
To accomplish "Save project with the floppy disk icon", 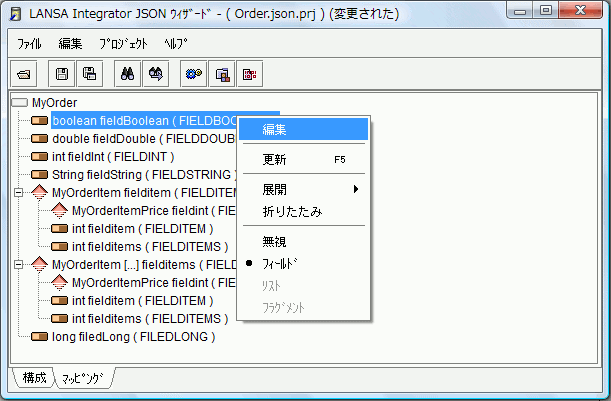I will (62, 74).
